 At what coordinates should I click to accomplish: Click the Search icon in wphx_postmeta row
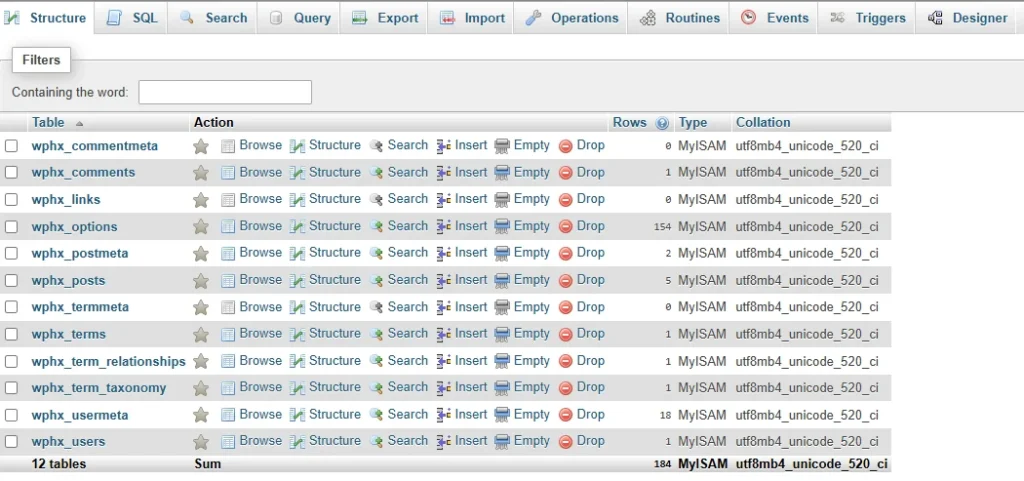coord(376,253)
